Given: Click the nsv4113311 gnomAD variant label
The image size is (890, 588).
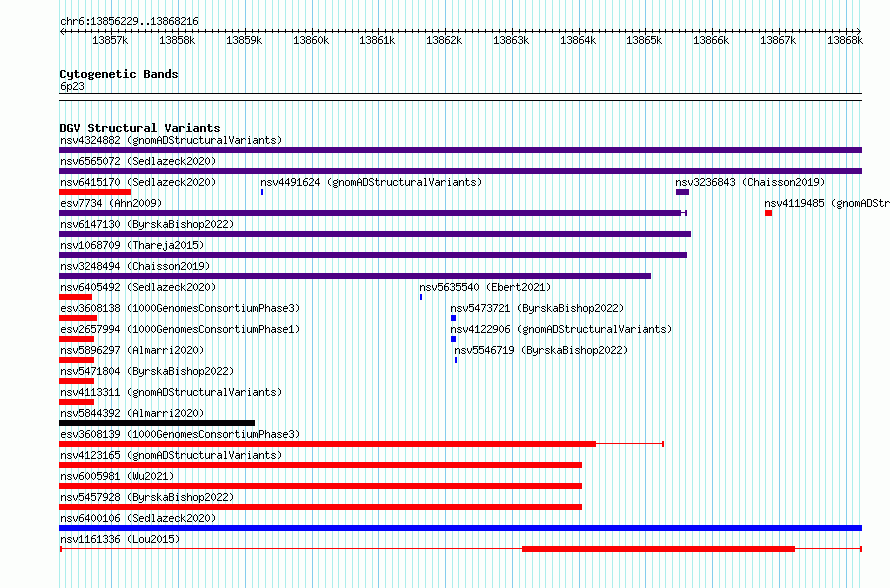Looking at the screenshot, I should tap(171, 392).
